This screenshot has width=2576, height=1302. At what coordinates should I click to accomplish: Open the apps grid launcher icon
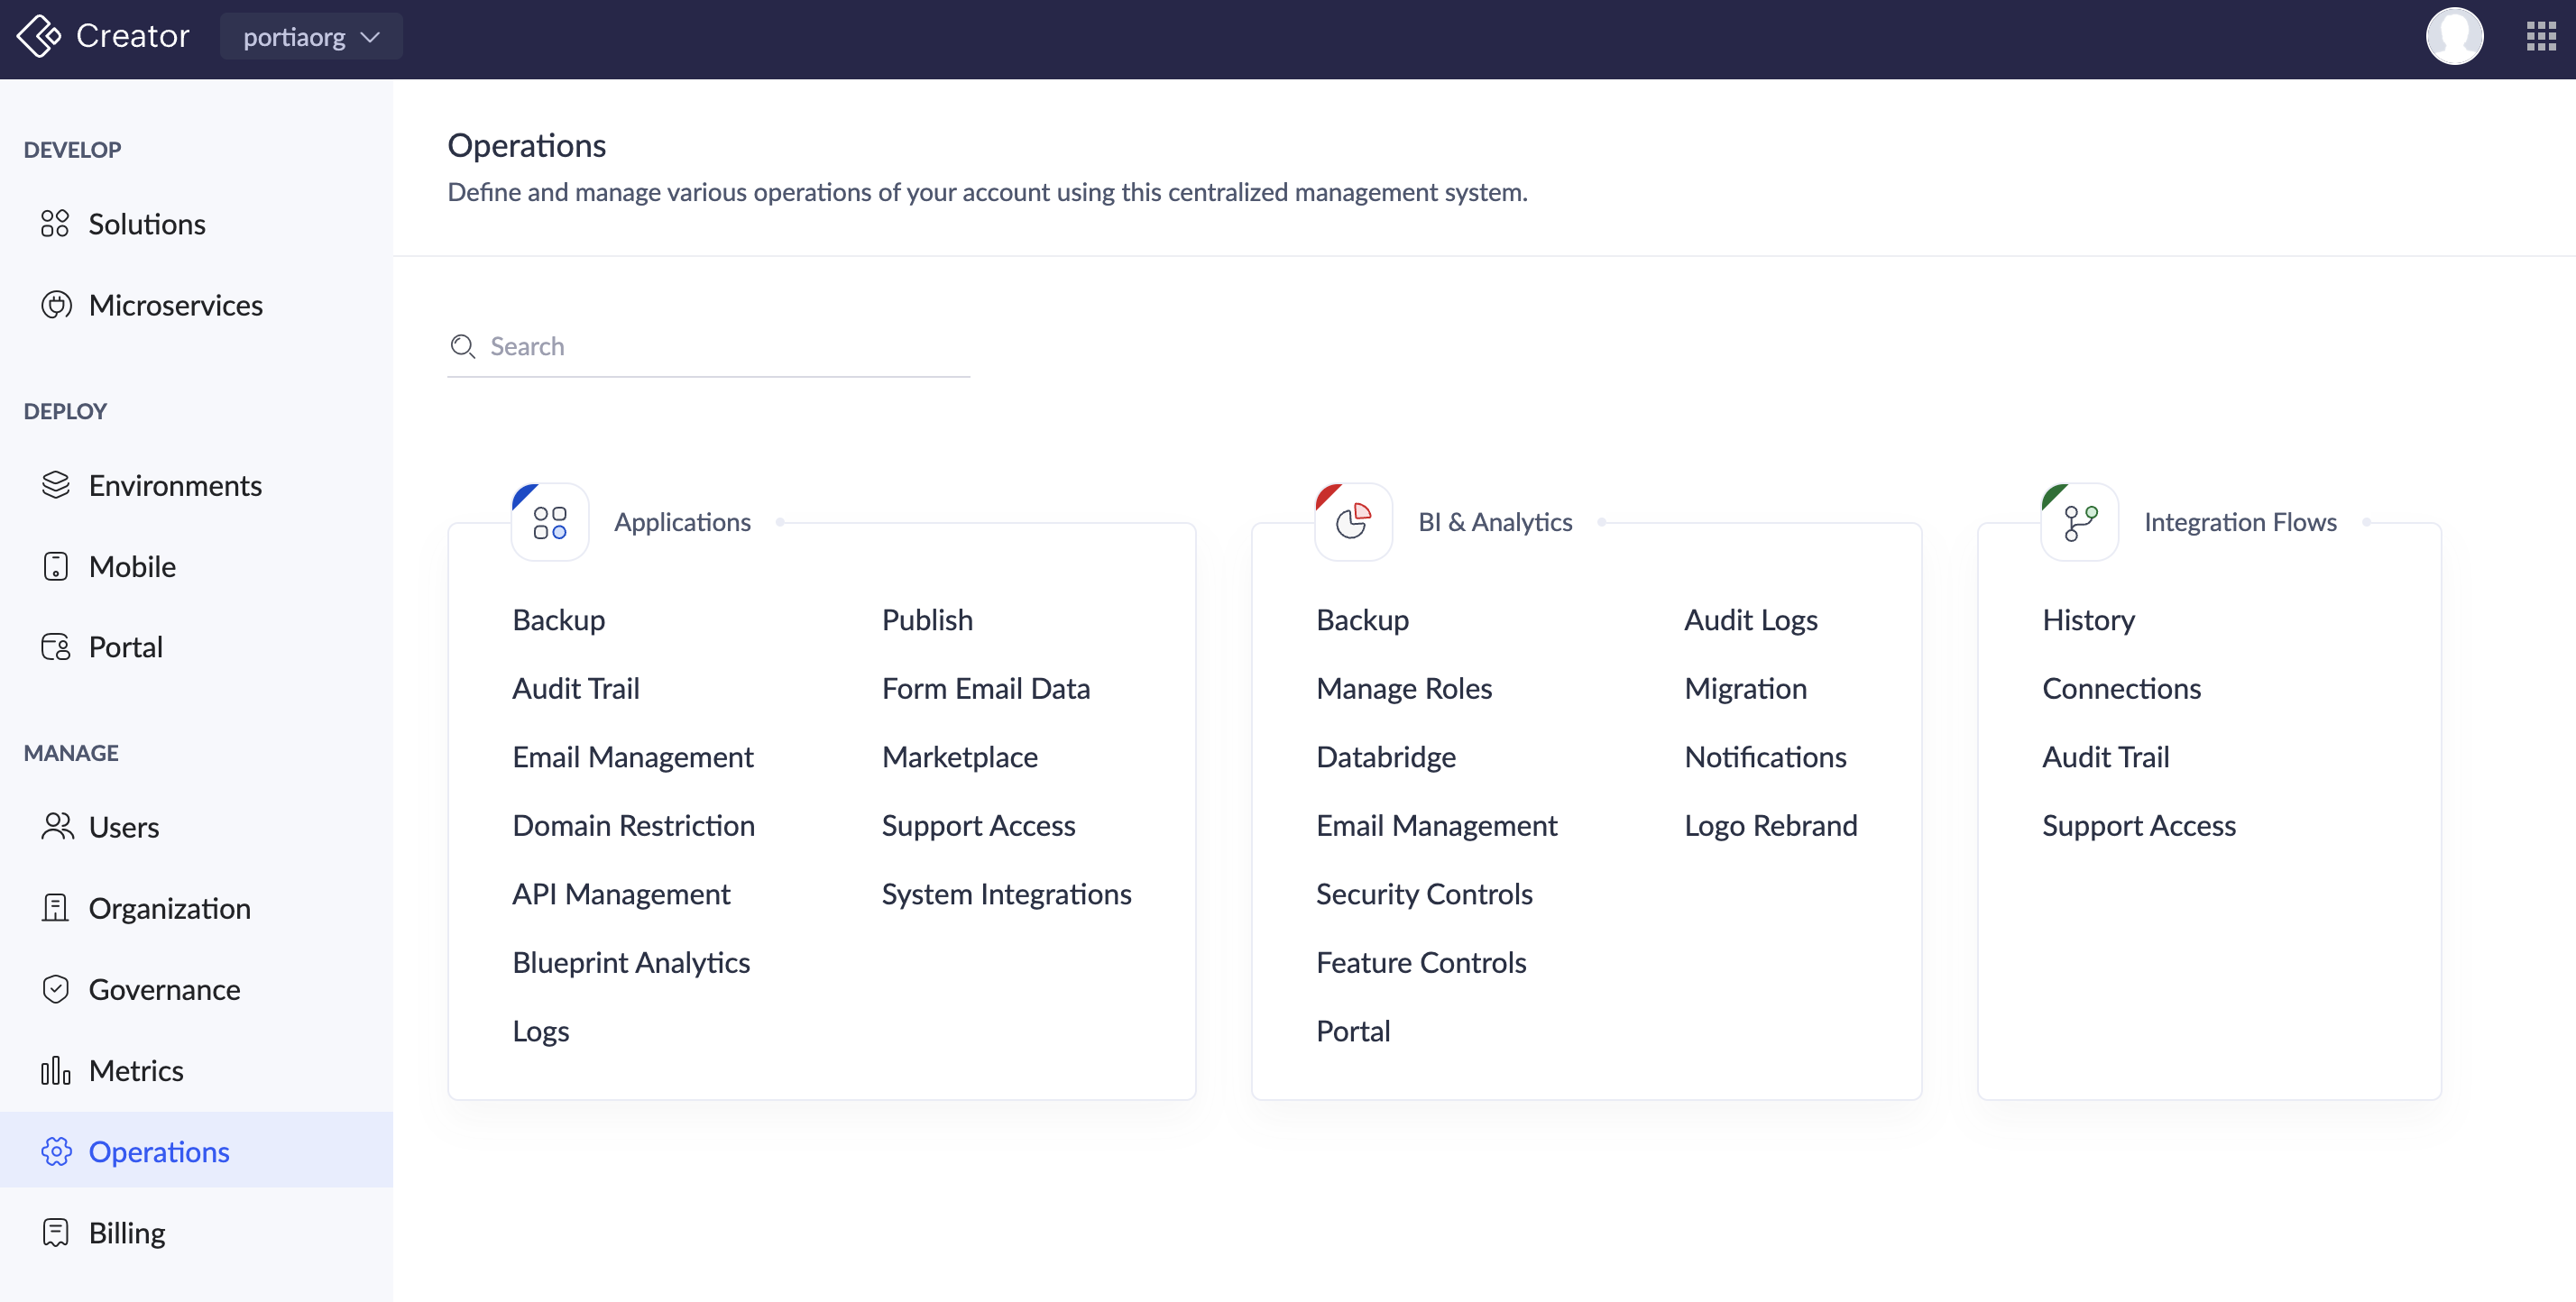coord(2540,36)
